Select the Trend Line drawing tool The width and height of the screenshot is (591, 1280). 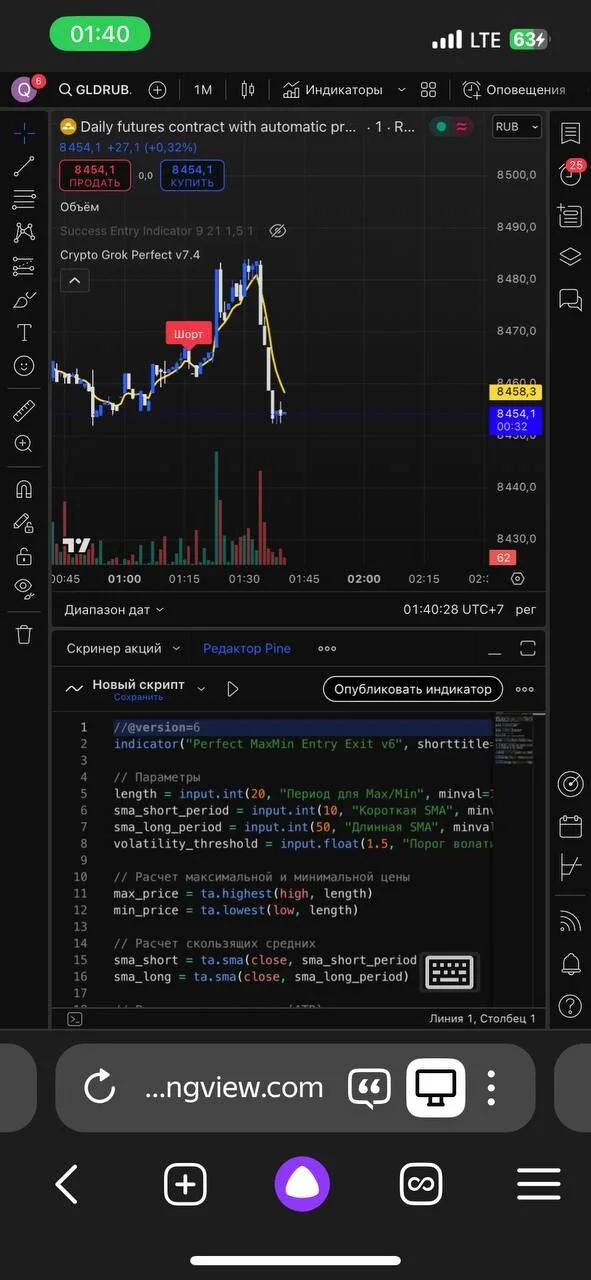click(x=24, y=166)
